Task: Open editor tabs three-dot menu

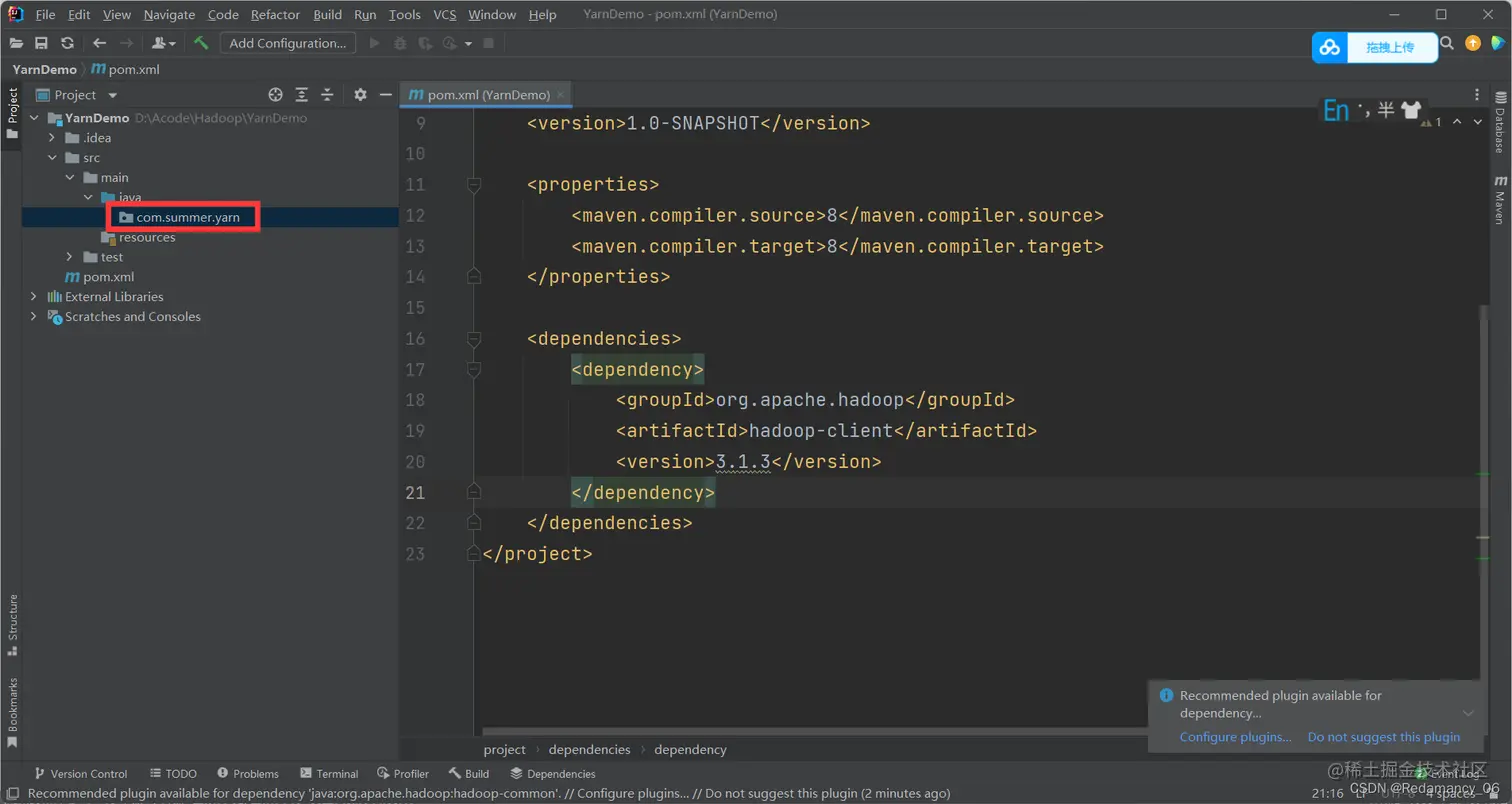Action: 1477,95
